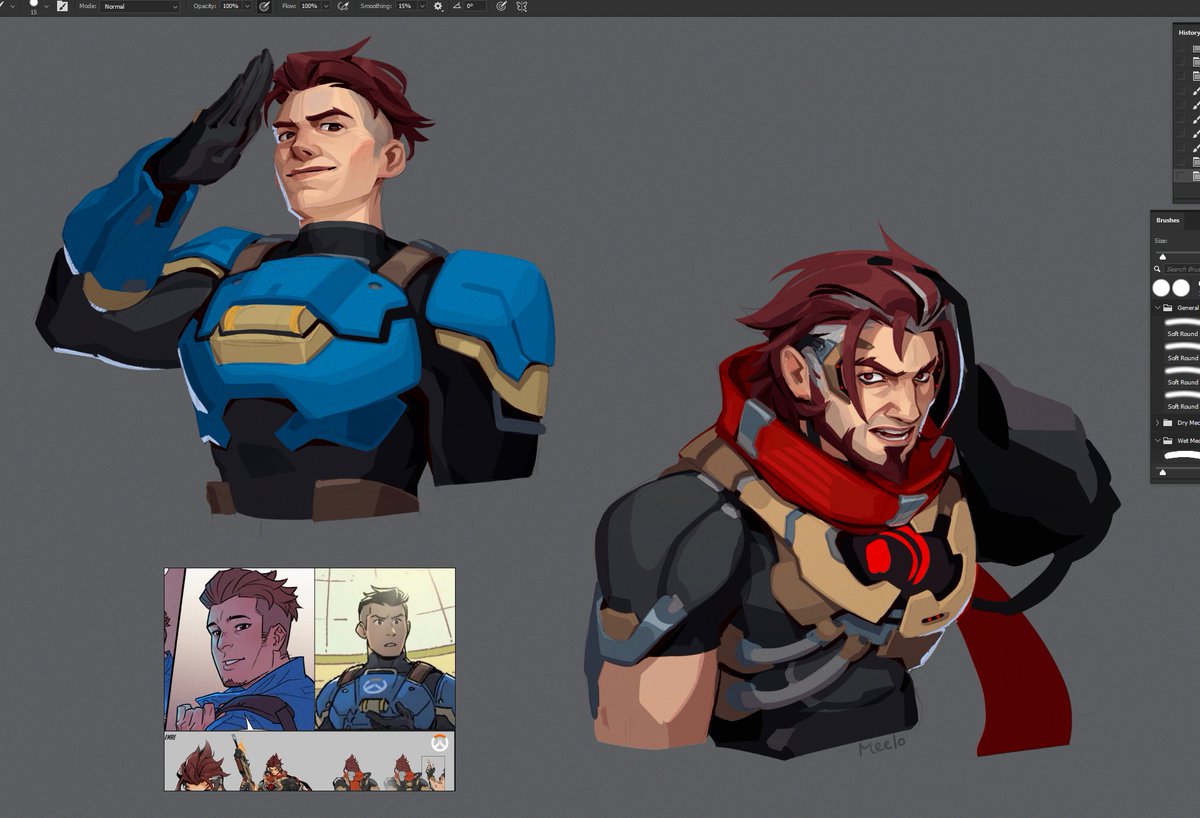Screen dimensions: 1200x818
Task: Open the Smoothing slider dropdown arrow
Action: coord(421,6)
